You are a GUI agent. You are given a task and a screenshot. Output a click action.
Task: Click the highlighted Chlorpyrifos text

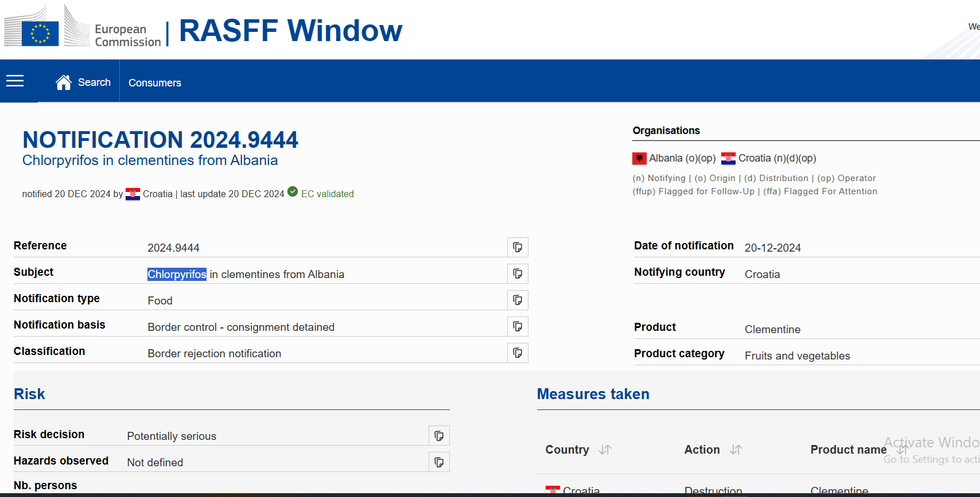click(x=177, y=274)
